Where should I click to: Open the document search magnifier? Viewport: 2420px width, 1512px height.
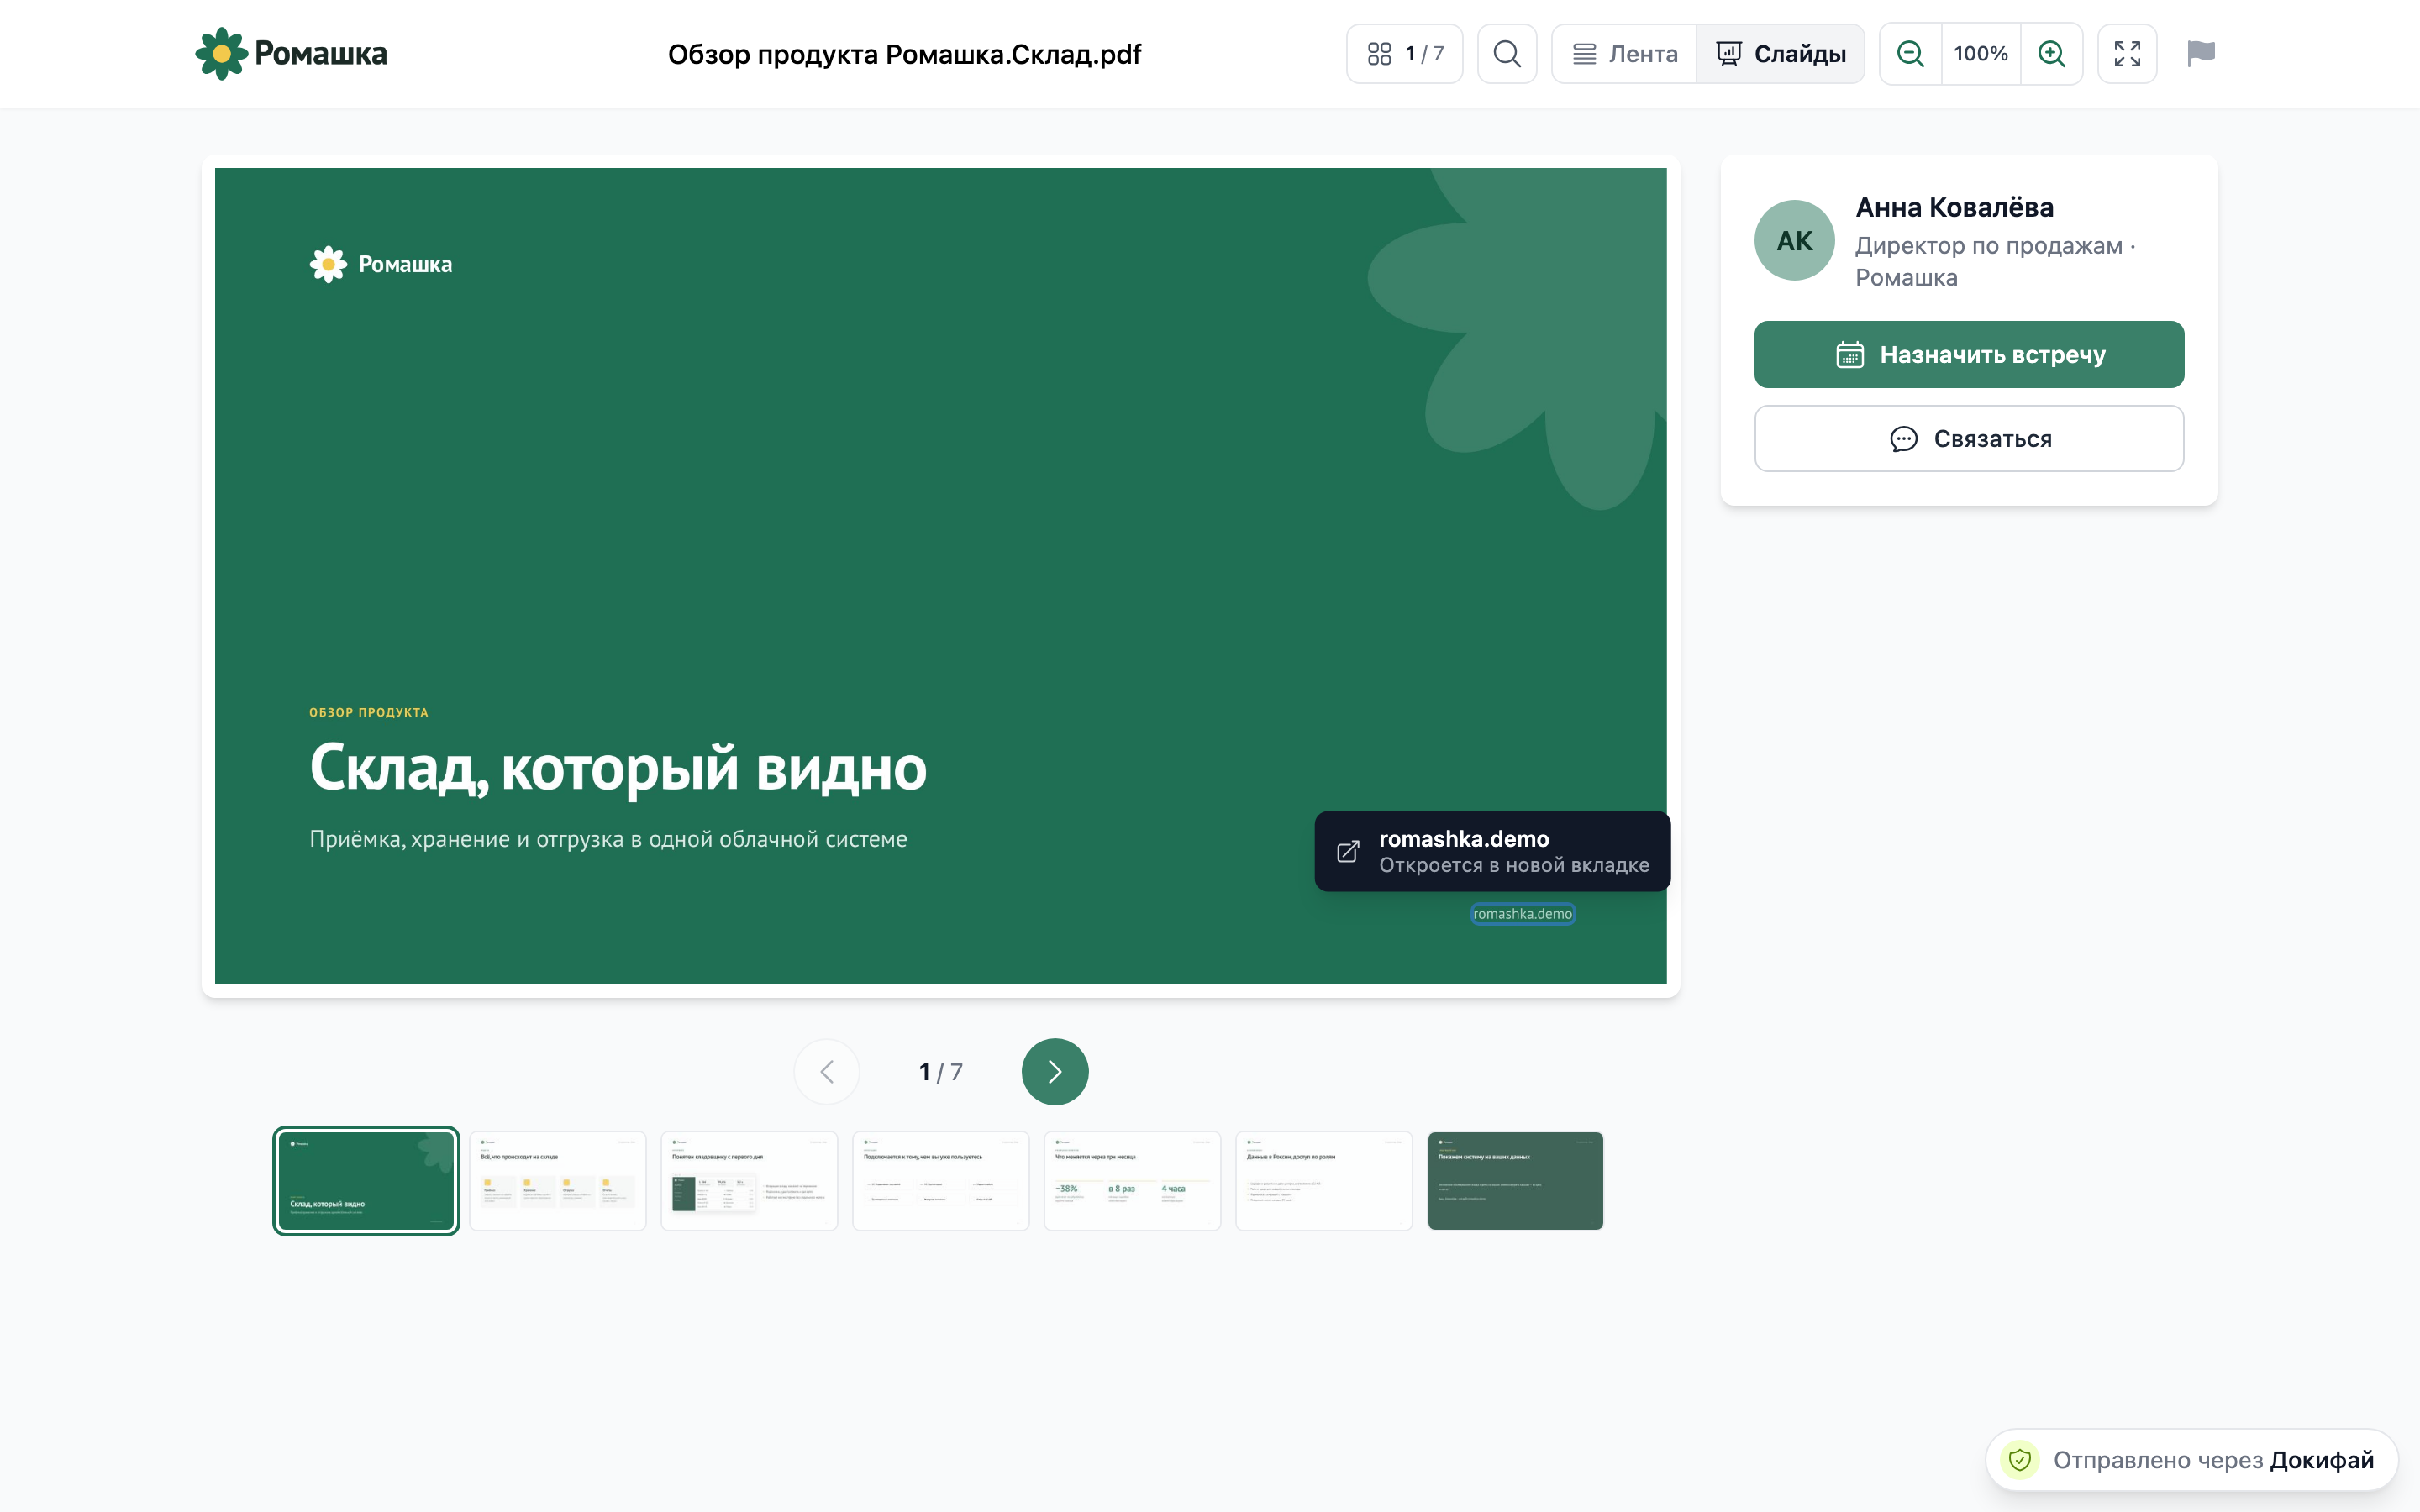point(1507,54)
